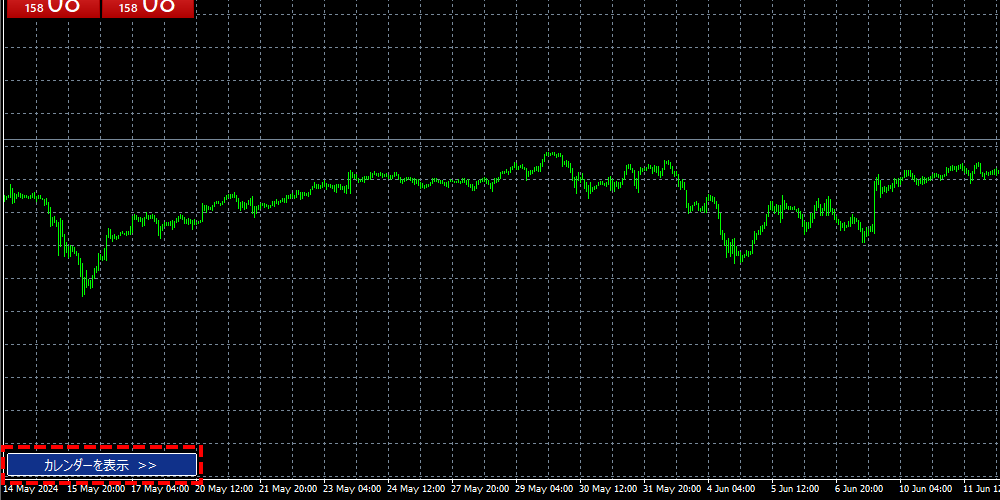Screen dimensions: 1000x500
Task: Open the calendar with カレンダーを表示 button
Action: tap(101, 465)
